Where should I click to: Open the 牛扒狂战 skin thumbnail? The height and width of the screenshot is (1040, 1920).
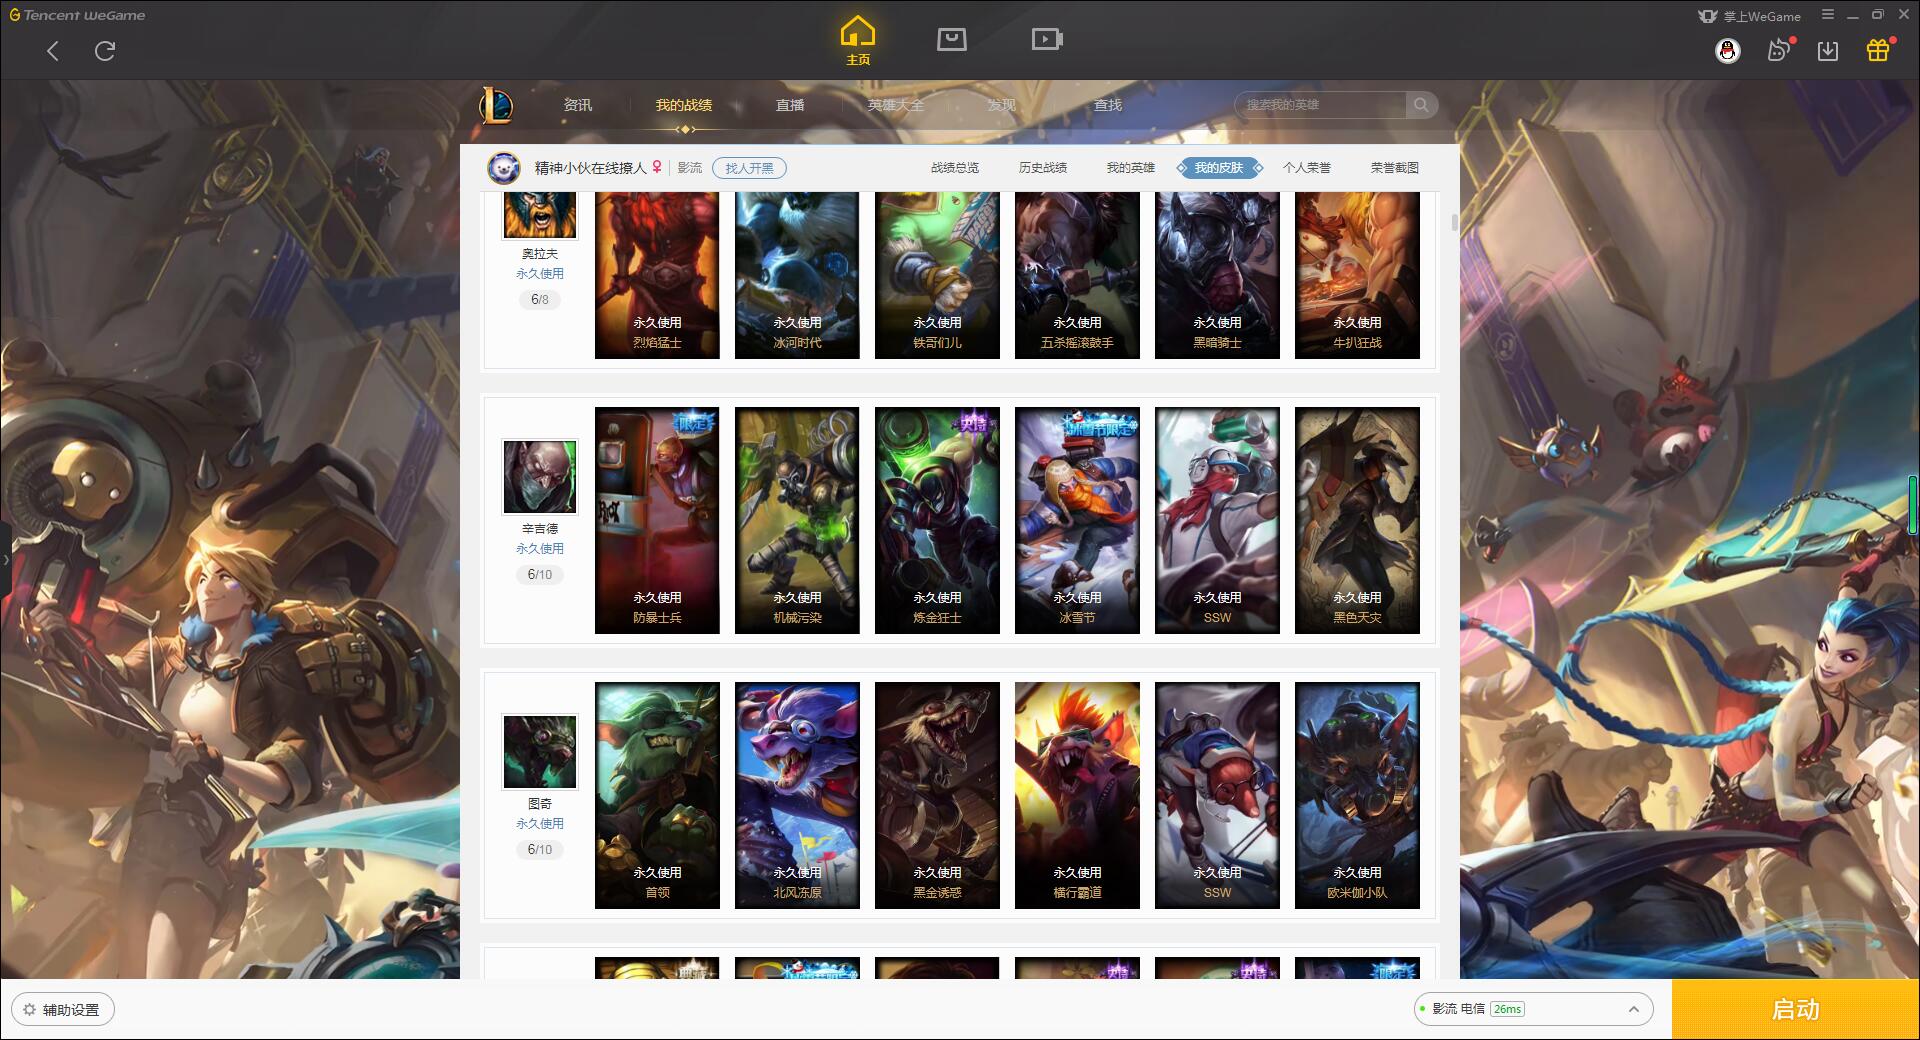[x=1357, y=275]
